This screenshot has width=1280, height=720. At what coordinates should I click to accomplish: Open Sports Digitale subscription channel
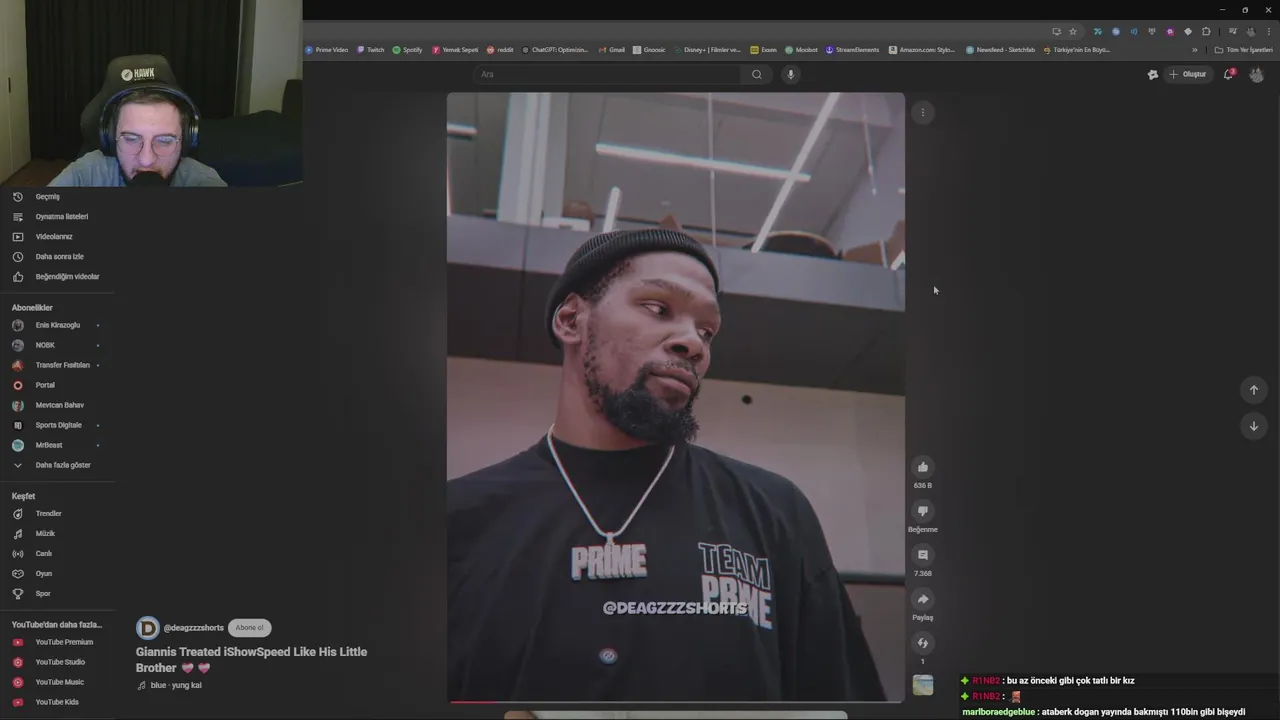pos(58,425)
